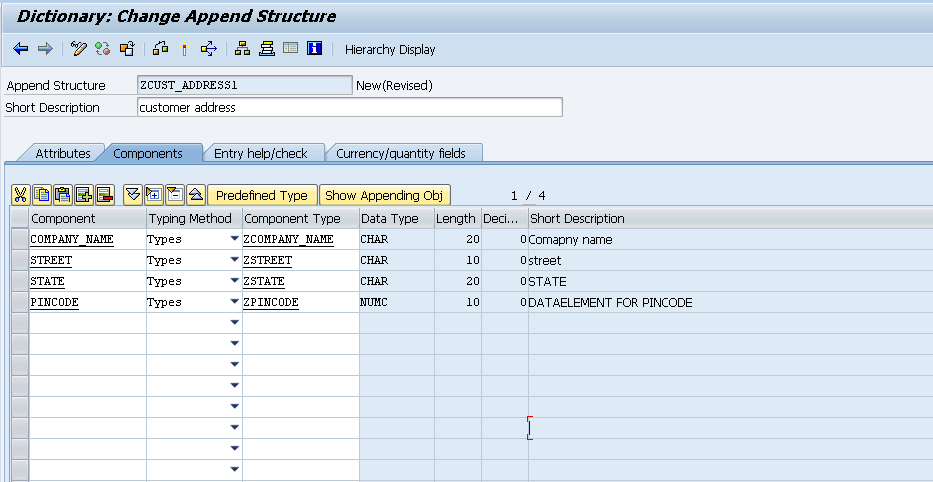
Task: Show the object list hierarchy icon
Action: click(242, 49)
